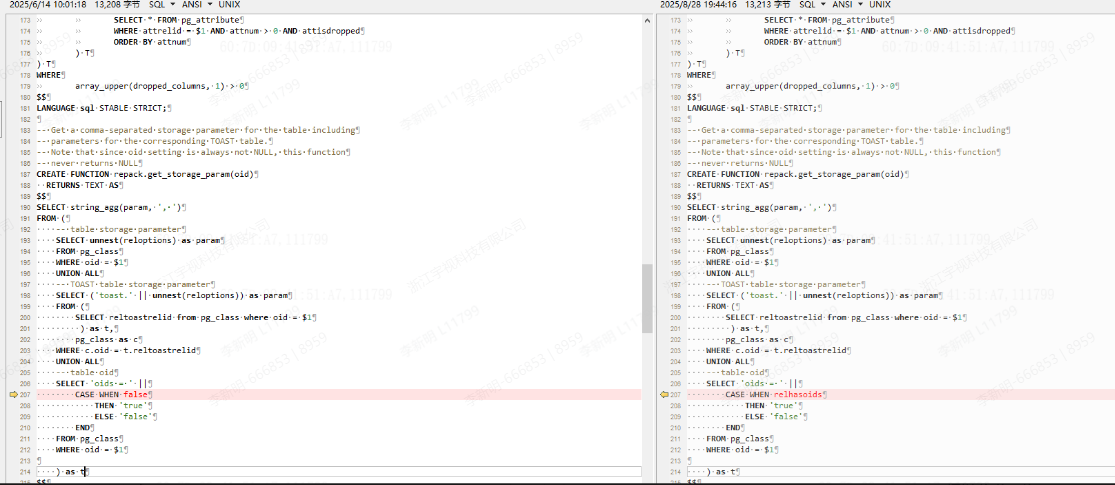This screenshot has height=485, width=1115.
Task: Click 'SELECT string_agg(param, ', ')' in left pane
Action: click(x=108, y=208)
